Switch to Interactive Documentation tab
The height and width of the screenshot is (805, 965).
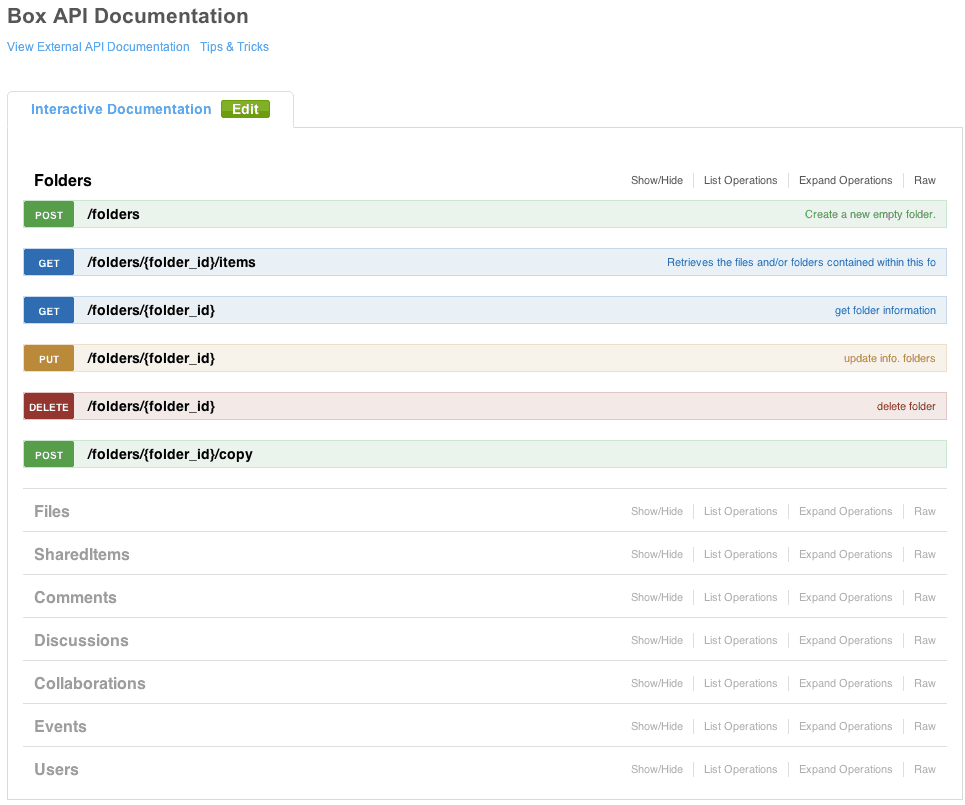click(121, 110)
